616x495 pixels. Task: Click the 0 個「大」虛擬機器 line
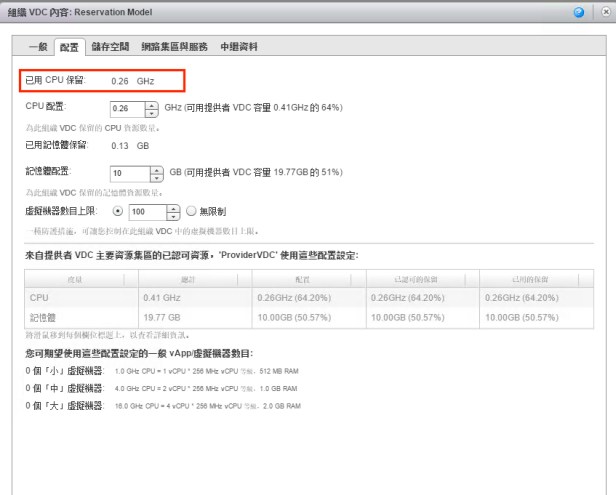pyautogui.click(x=163, y=405)
